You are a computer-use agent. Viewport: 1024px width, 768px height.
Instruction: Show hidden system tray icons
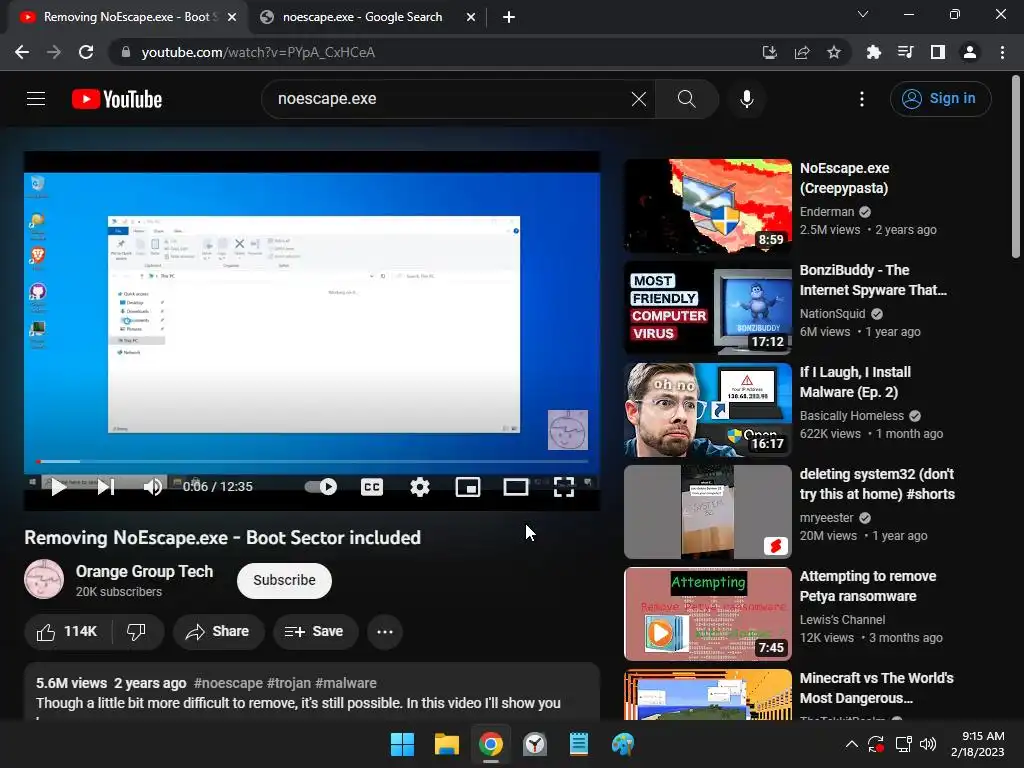(852, 744)
